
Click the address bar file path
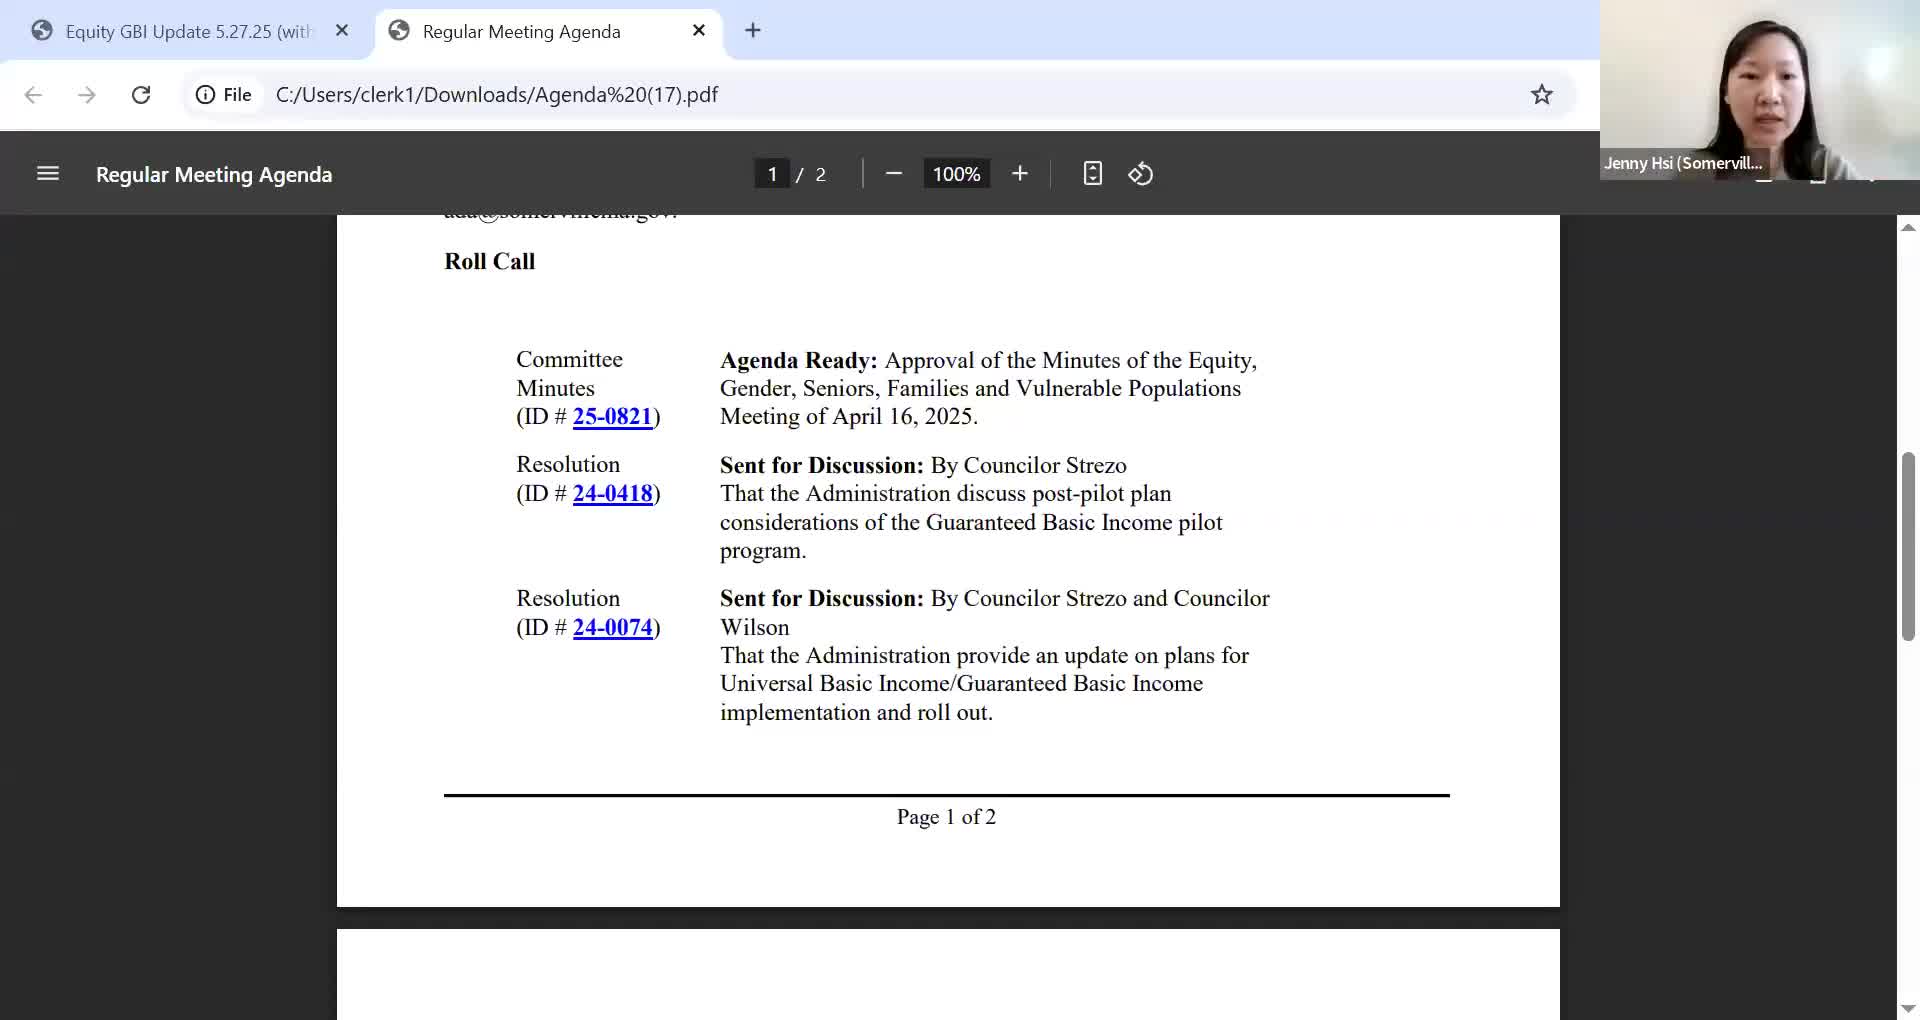(x=497, y=95)
